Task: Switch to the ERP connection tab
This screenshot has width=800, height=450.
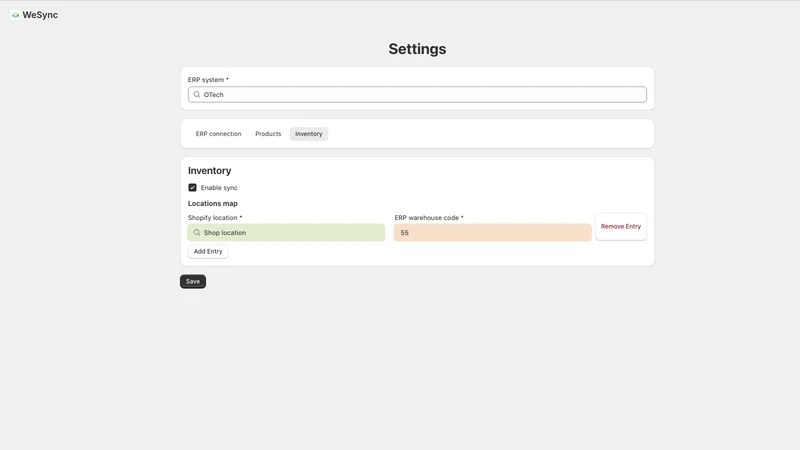Action: (x=218, y=134)
